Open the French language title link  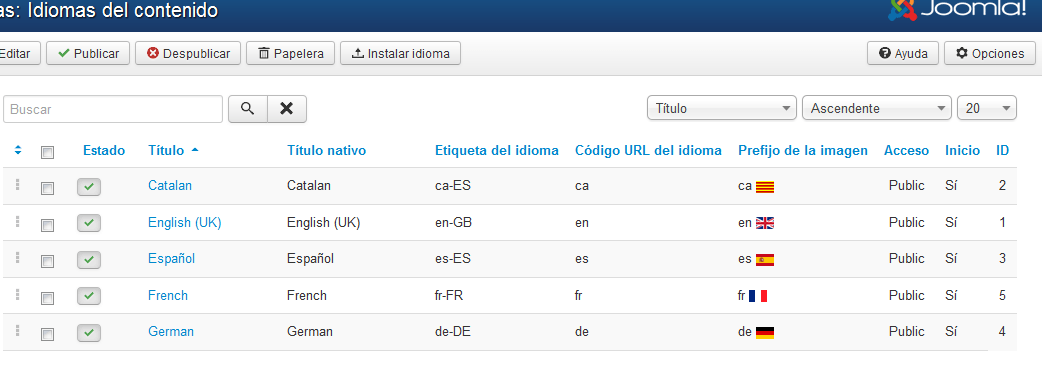(x=168, y=295)
